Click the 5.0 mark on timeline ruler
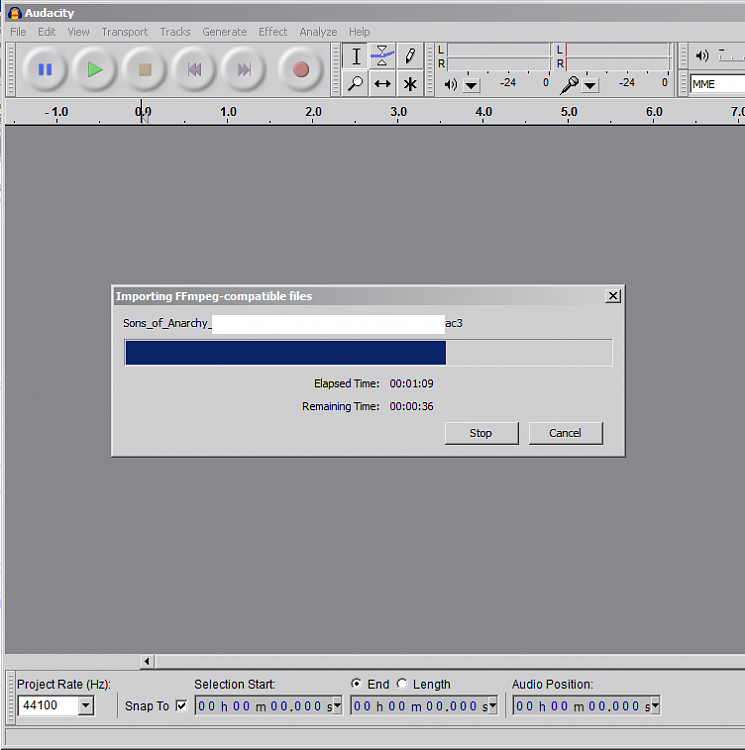Screen dimensions: 745x750 coord(569,112)
